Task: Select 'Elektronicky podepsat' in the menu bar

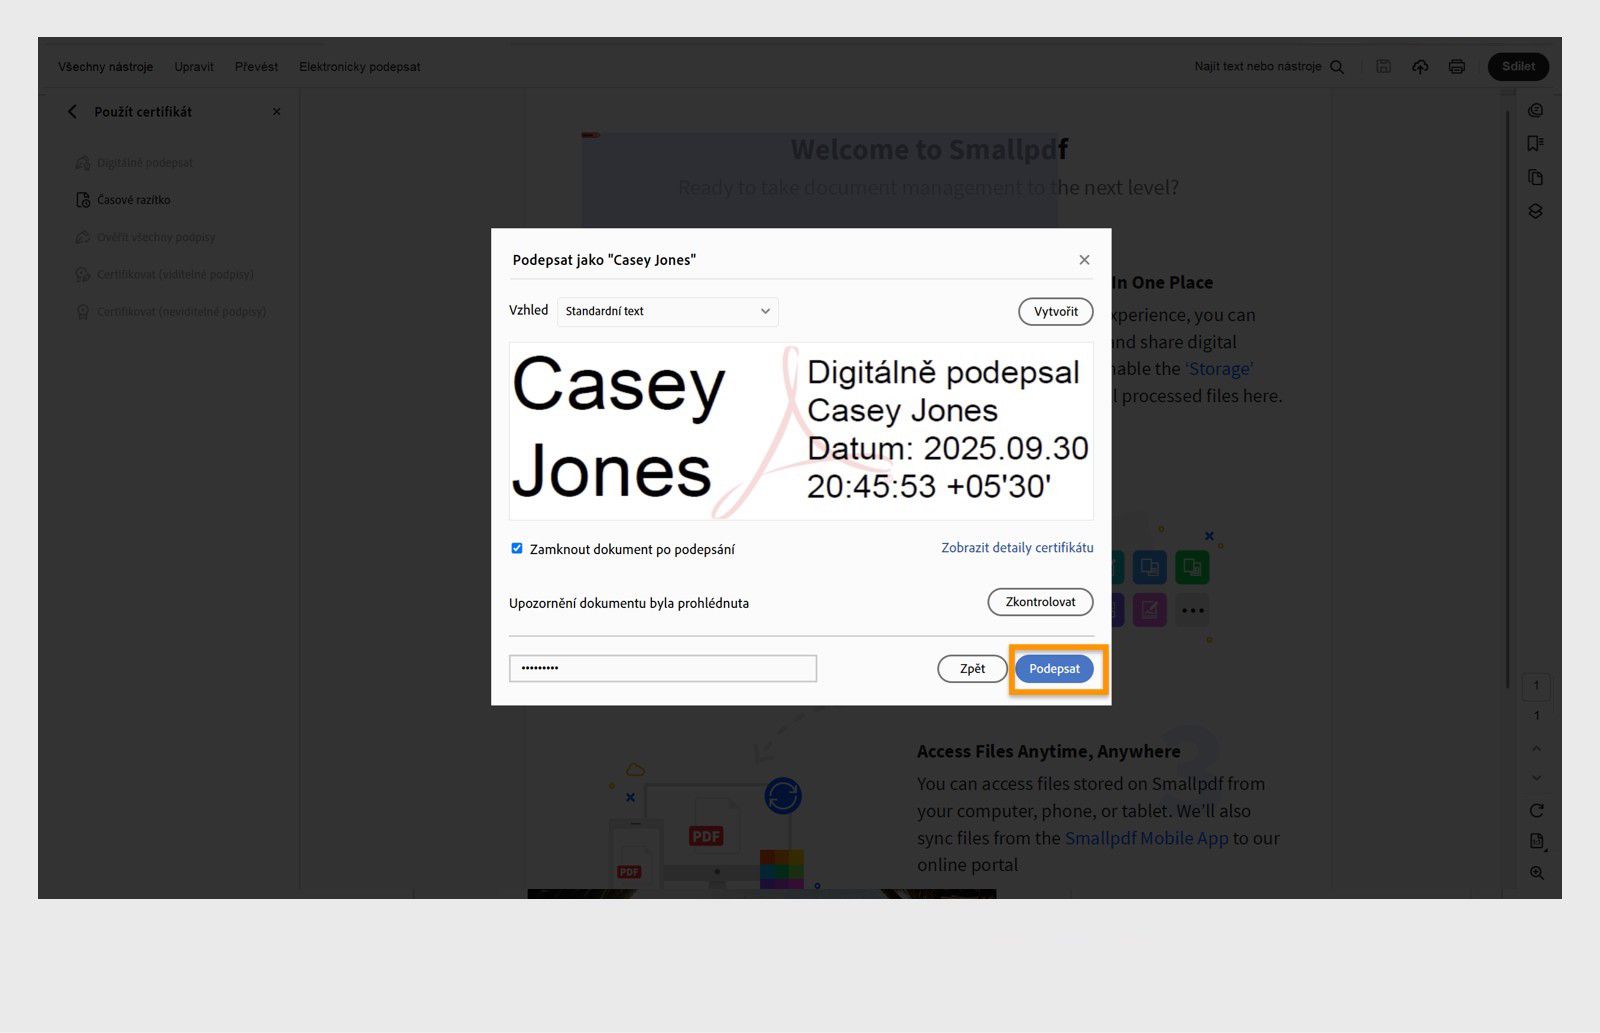Action: 359,66
